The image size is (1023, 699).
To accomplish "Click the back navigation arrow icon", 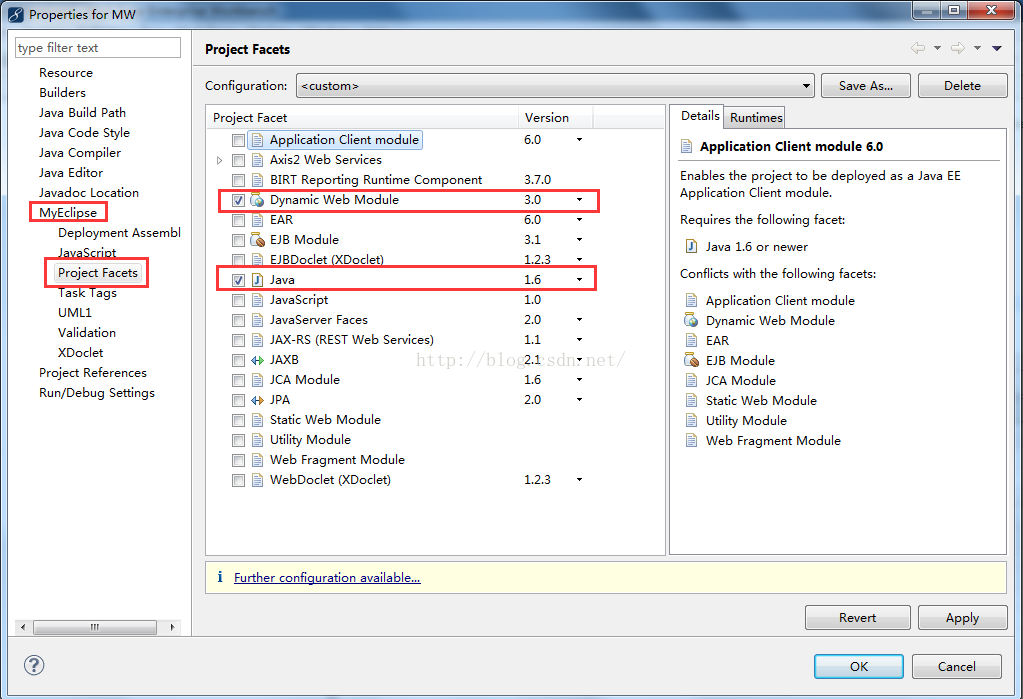I will [918, 48].
